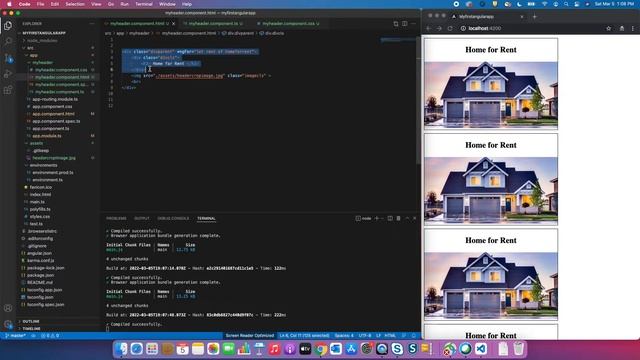Open the Source Control view
Screen dimensions: 640x360
coord(8,58)
